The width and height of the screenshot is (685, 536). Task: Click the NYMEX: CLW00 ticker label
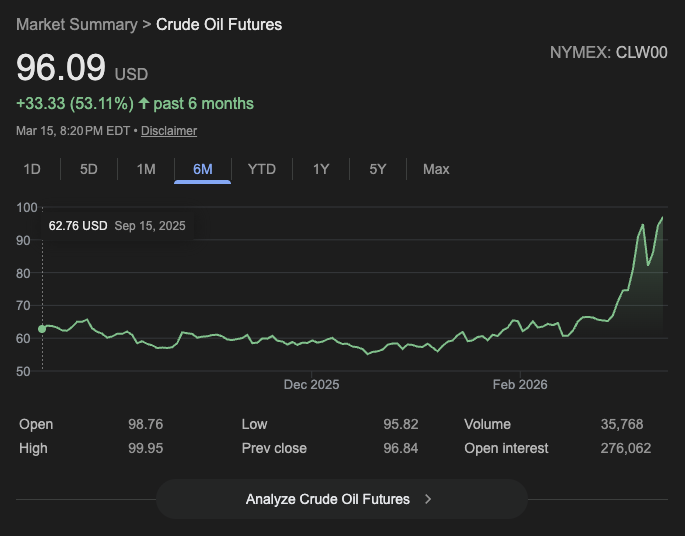[x=608, y=52]
